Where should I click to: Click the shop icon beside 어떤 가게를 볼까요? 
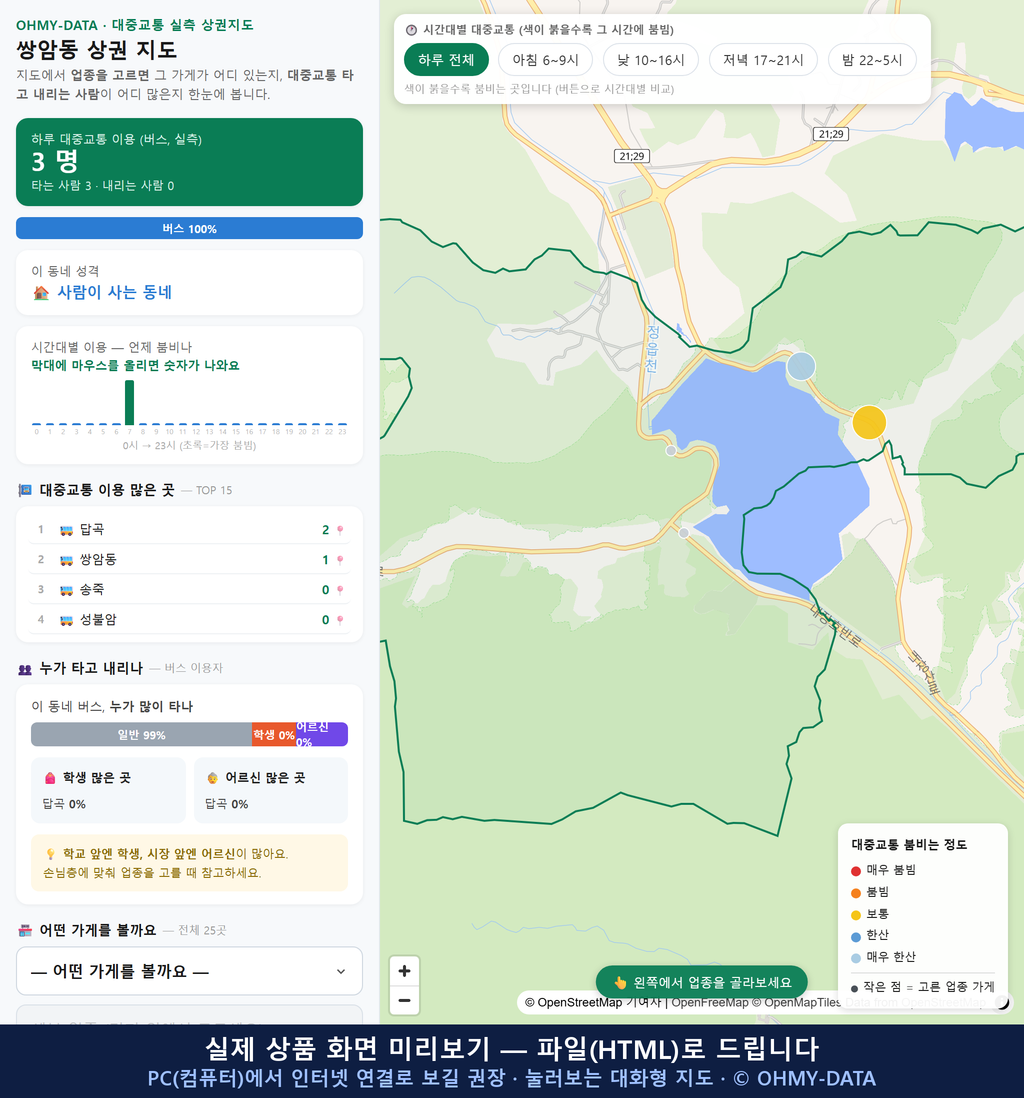[25, 931]
